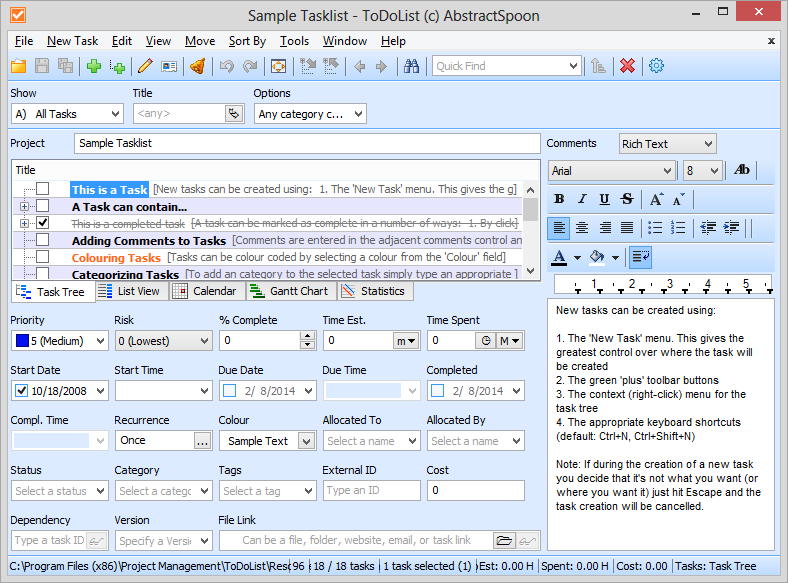Click the background fill colour bucket
Screen dimensions: 788x583
pos(597,257)
